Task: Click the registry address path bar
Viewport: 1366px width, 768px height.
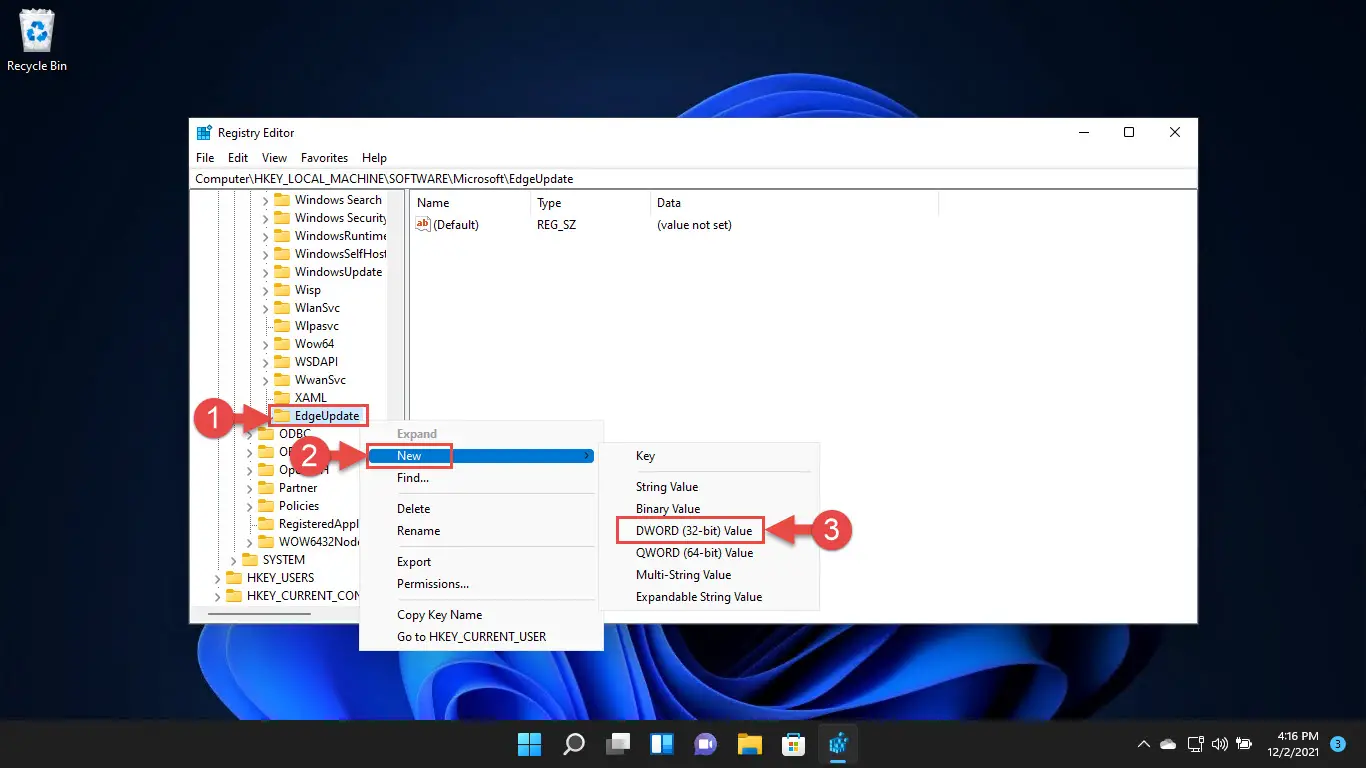Action: [x=693, y=179]
